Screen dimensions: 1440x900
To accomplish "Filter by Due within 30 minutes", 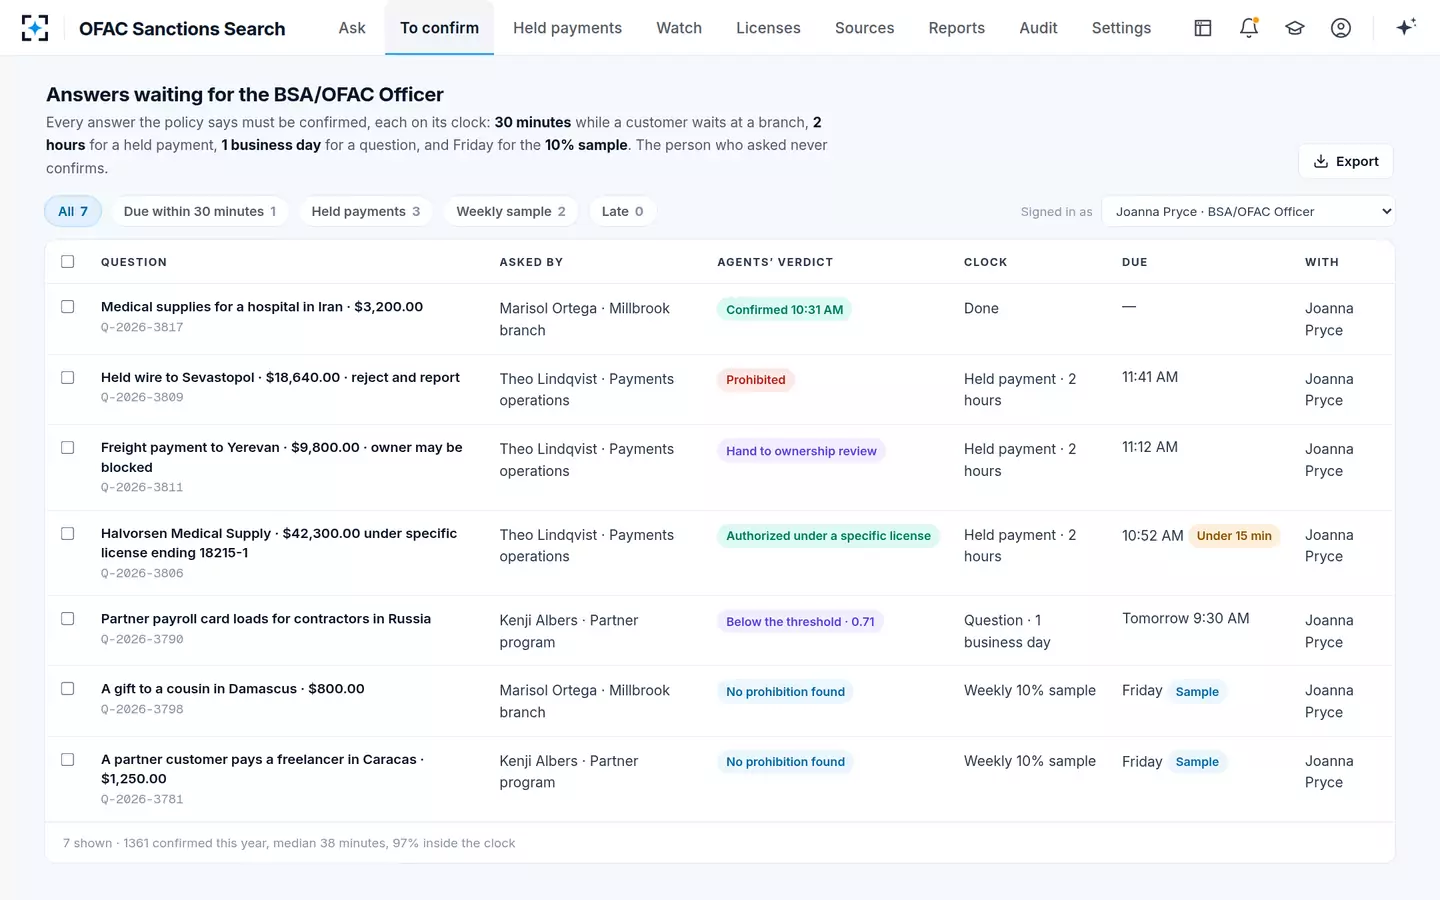I will pos(200,211).
